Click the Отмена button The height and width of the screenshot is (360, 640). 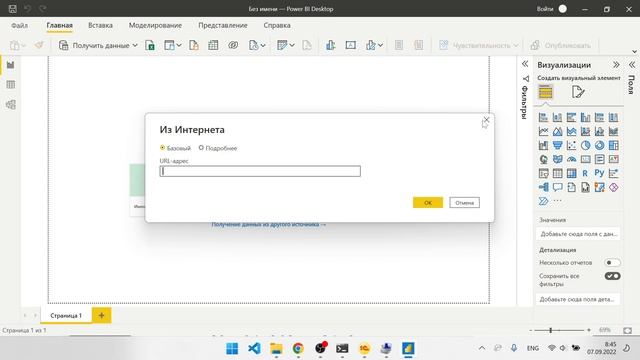coord(464,202)
